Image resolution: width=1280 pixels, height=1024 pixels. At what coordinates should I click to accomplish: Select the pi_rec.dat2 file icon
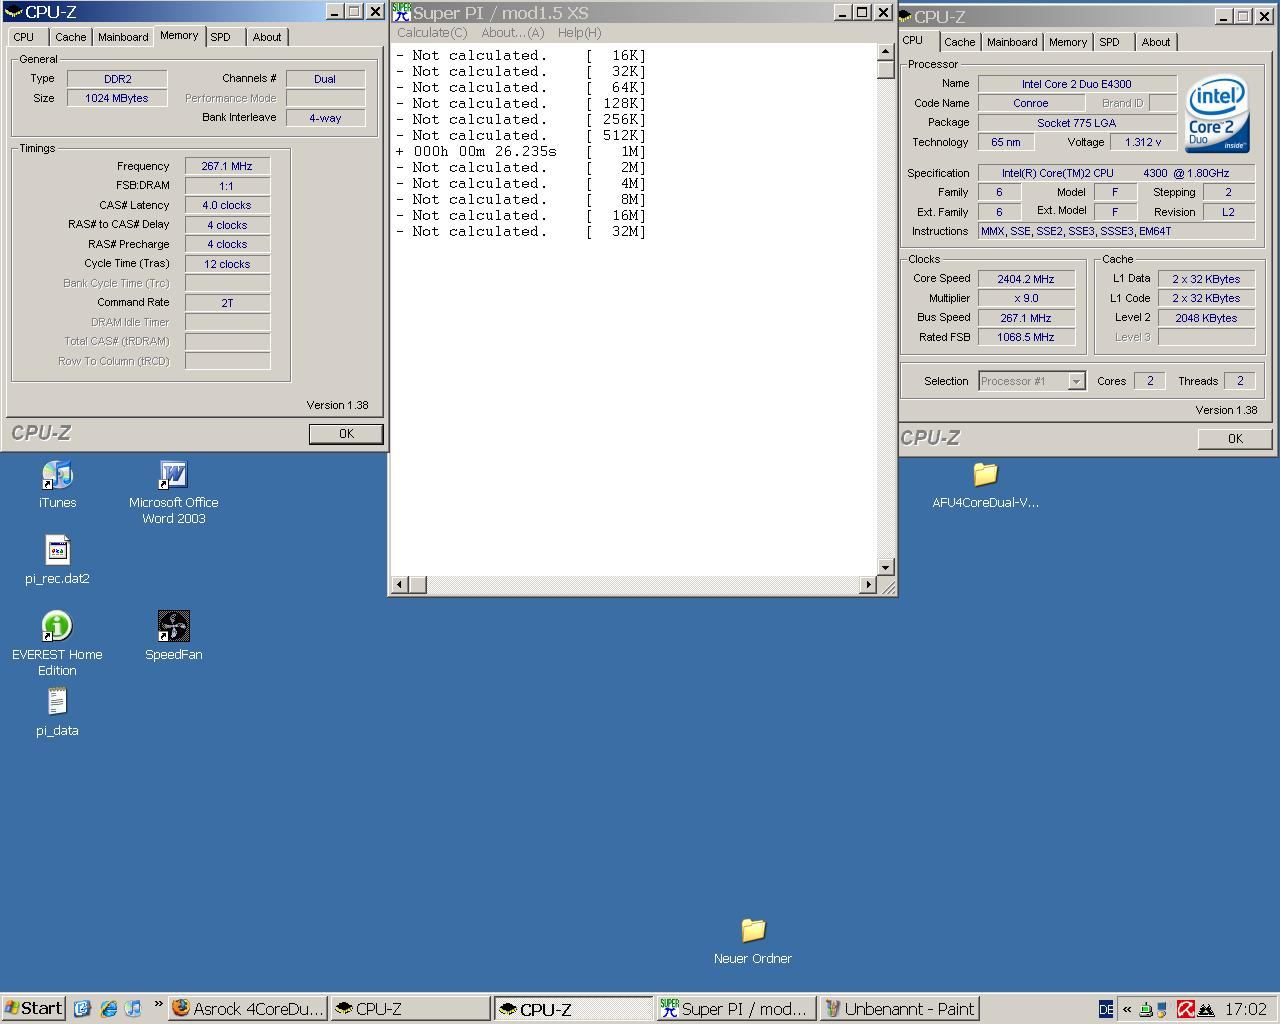57,551
